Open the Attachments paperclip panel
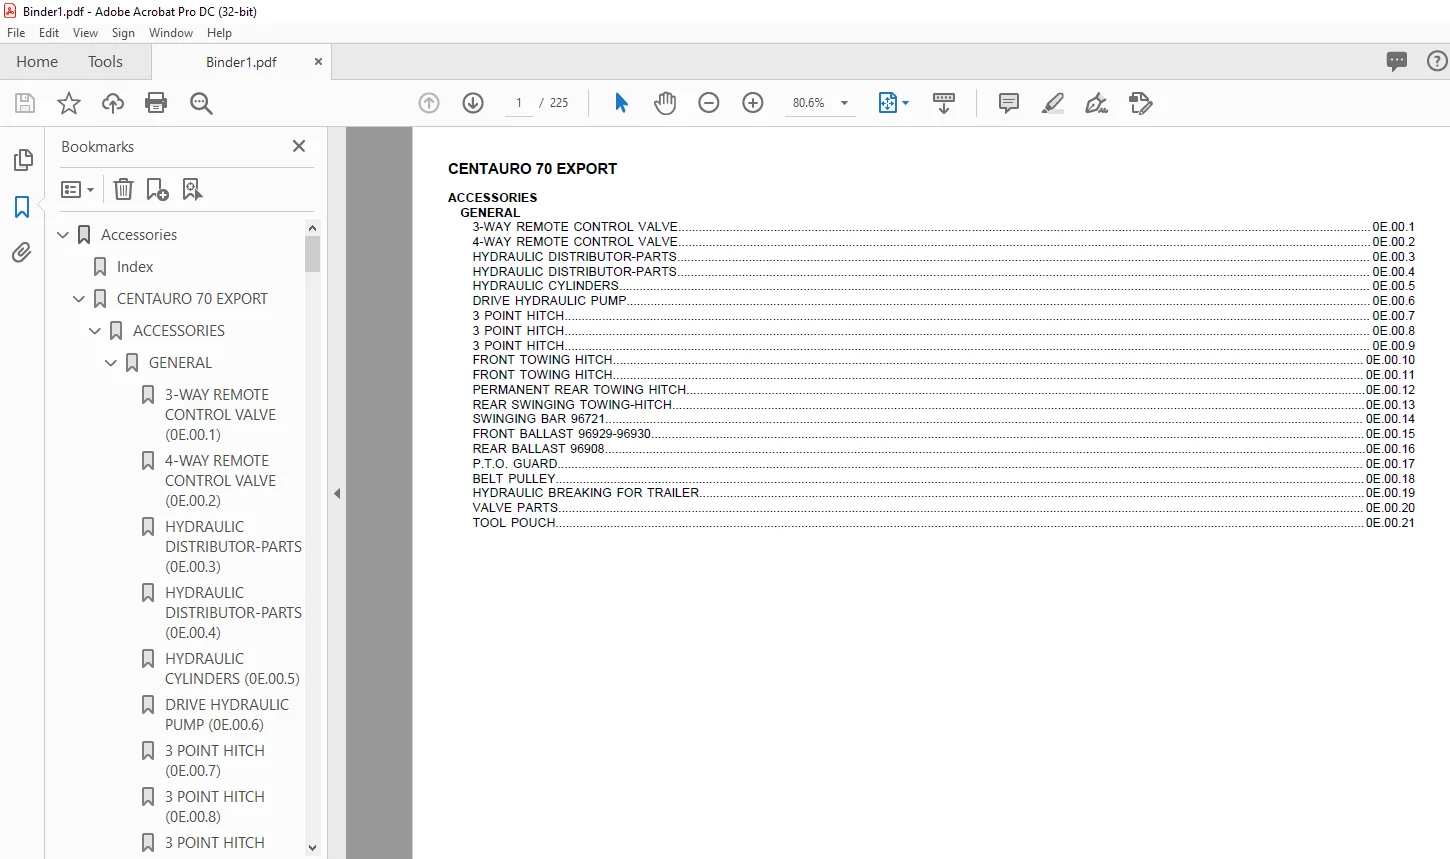1450x859 pixels. tap(22, 253)
